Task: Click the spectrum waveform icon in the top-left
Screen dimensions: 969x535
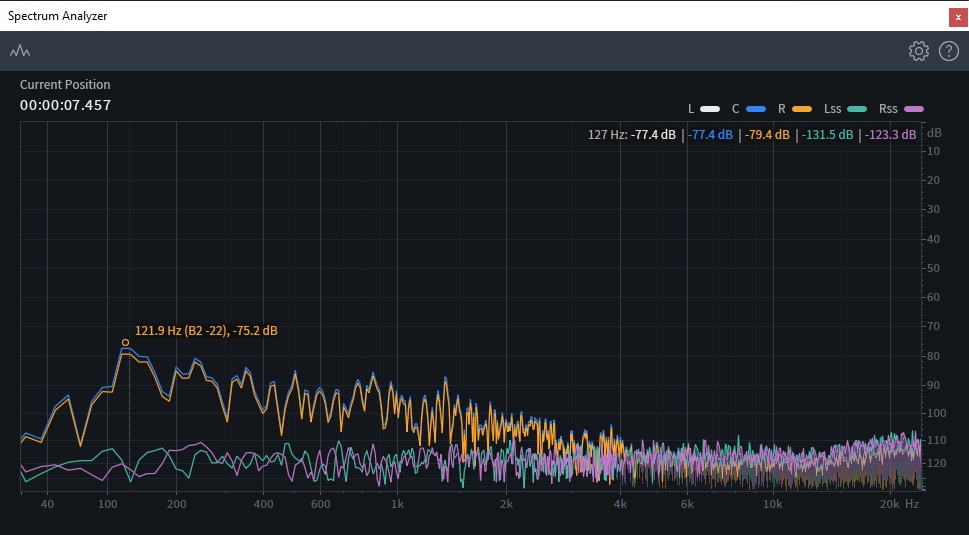Action: (20, 51)
